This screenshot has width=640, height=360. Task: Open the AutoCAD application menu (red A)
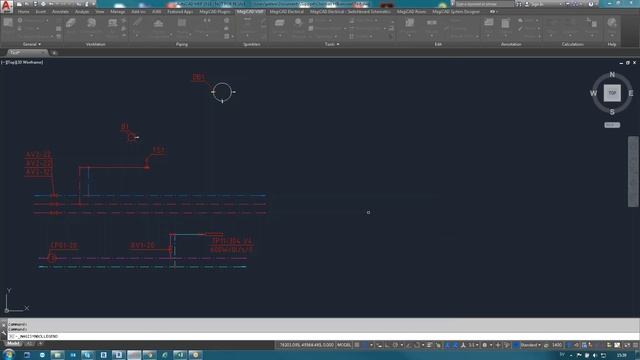coord(7,6)
